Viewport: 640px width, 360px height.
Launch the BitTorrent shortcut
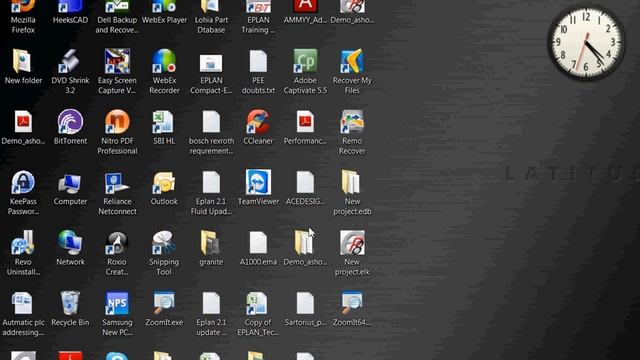70,127
